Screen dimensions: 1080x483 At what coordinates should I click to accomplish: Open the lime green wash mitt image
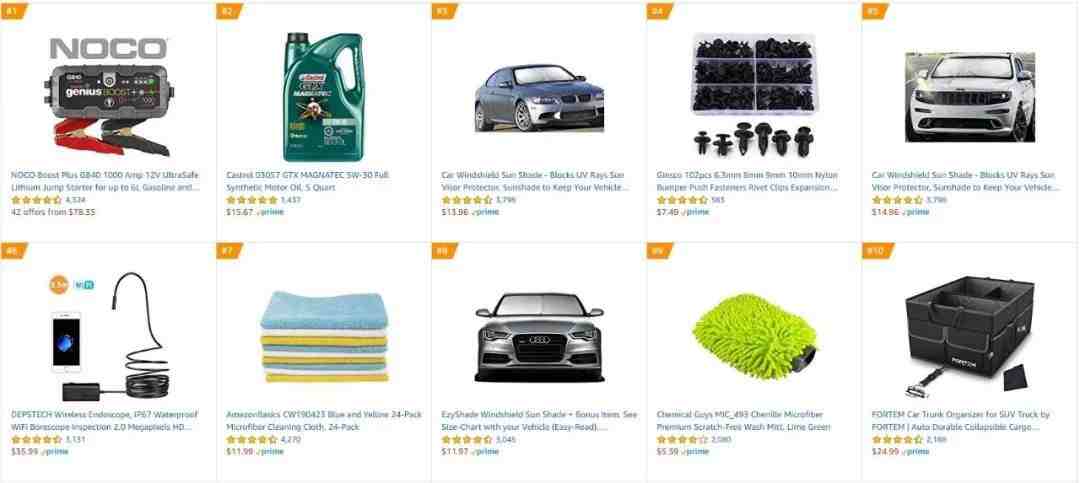click(x=754, y=337)
